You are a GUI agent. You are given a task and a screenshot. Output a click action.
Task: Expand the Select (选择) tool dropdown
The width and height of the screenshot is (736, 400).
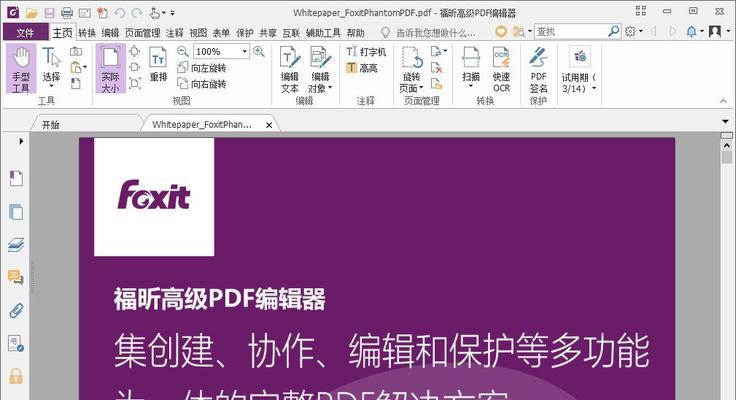[51, 86]
